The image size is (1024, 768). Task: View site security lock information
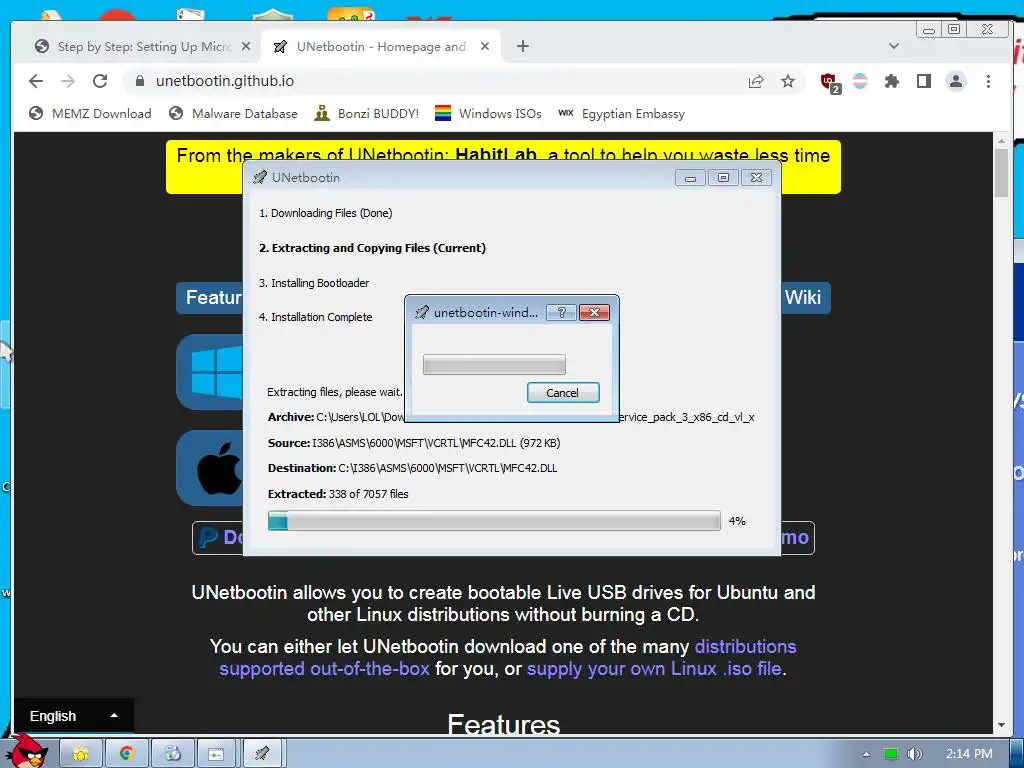pos(140,81)
